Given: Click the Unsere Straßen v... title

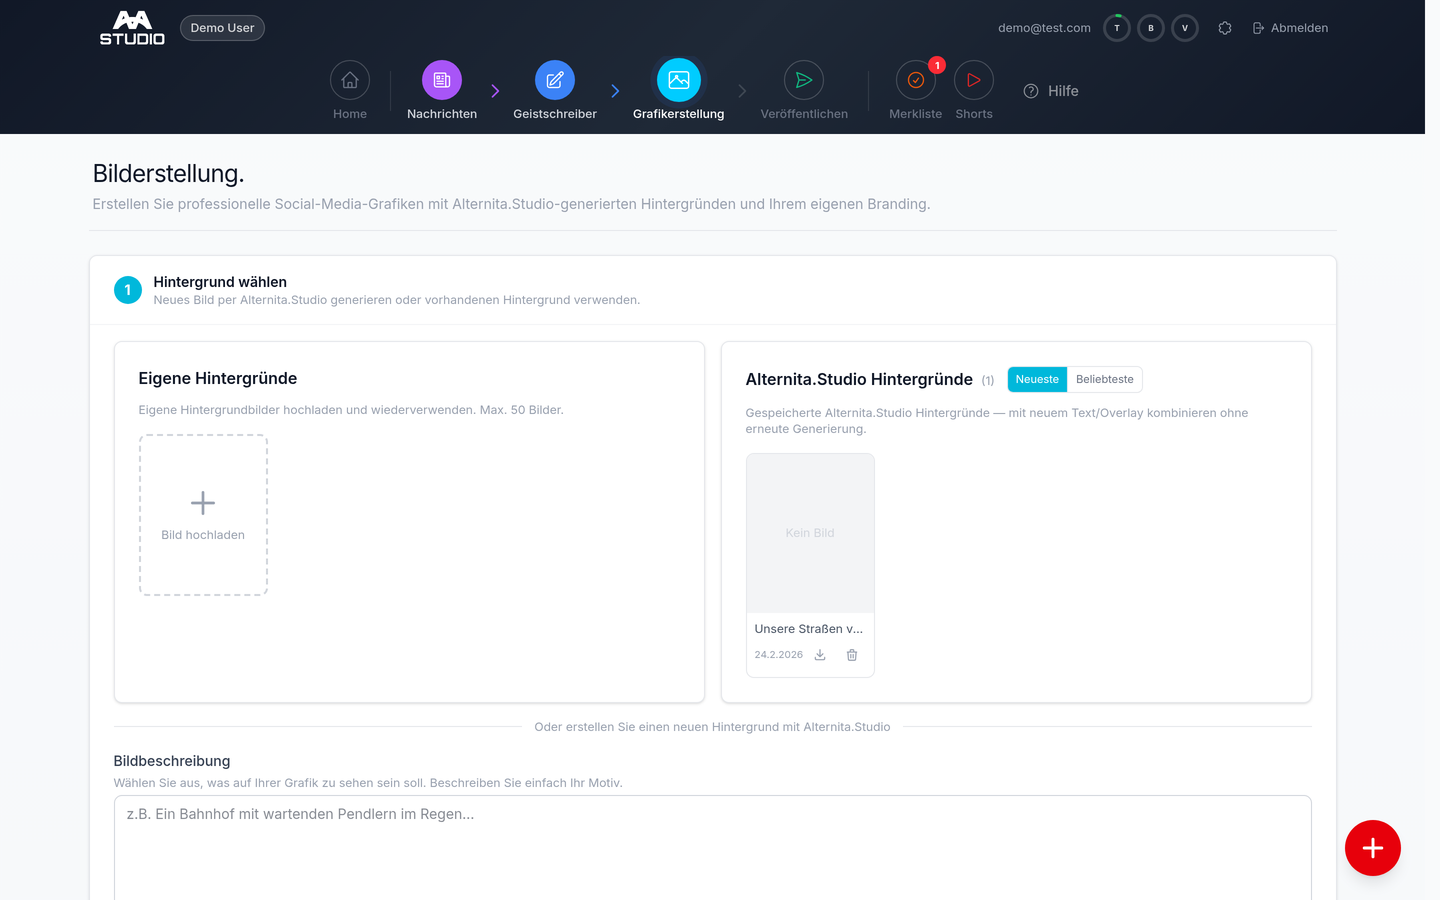Looking at the screenshot, I should 809,629.
